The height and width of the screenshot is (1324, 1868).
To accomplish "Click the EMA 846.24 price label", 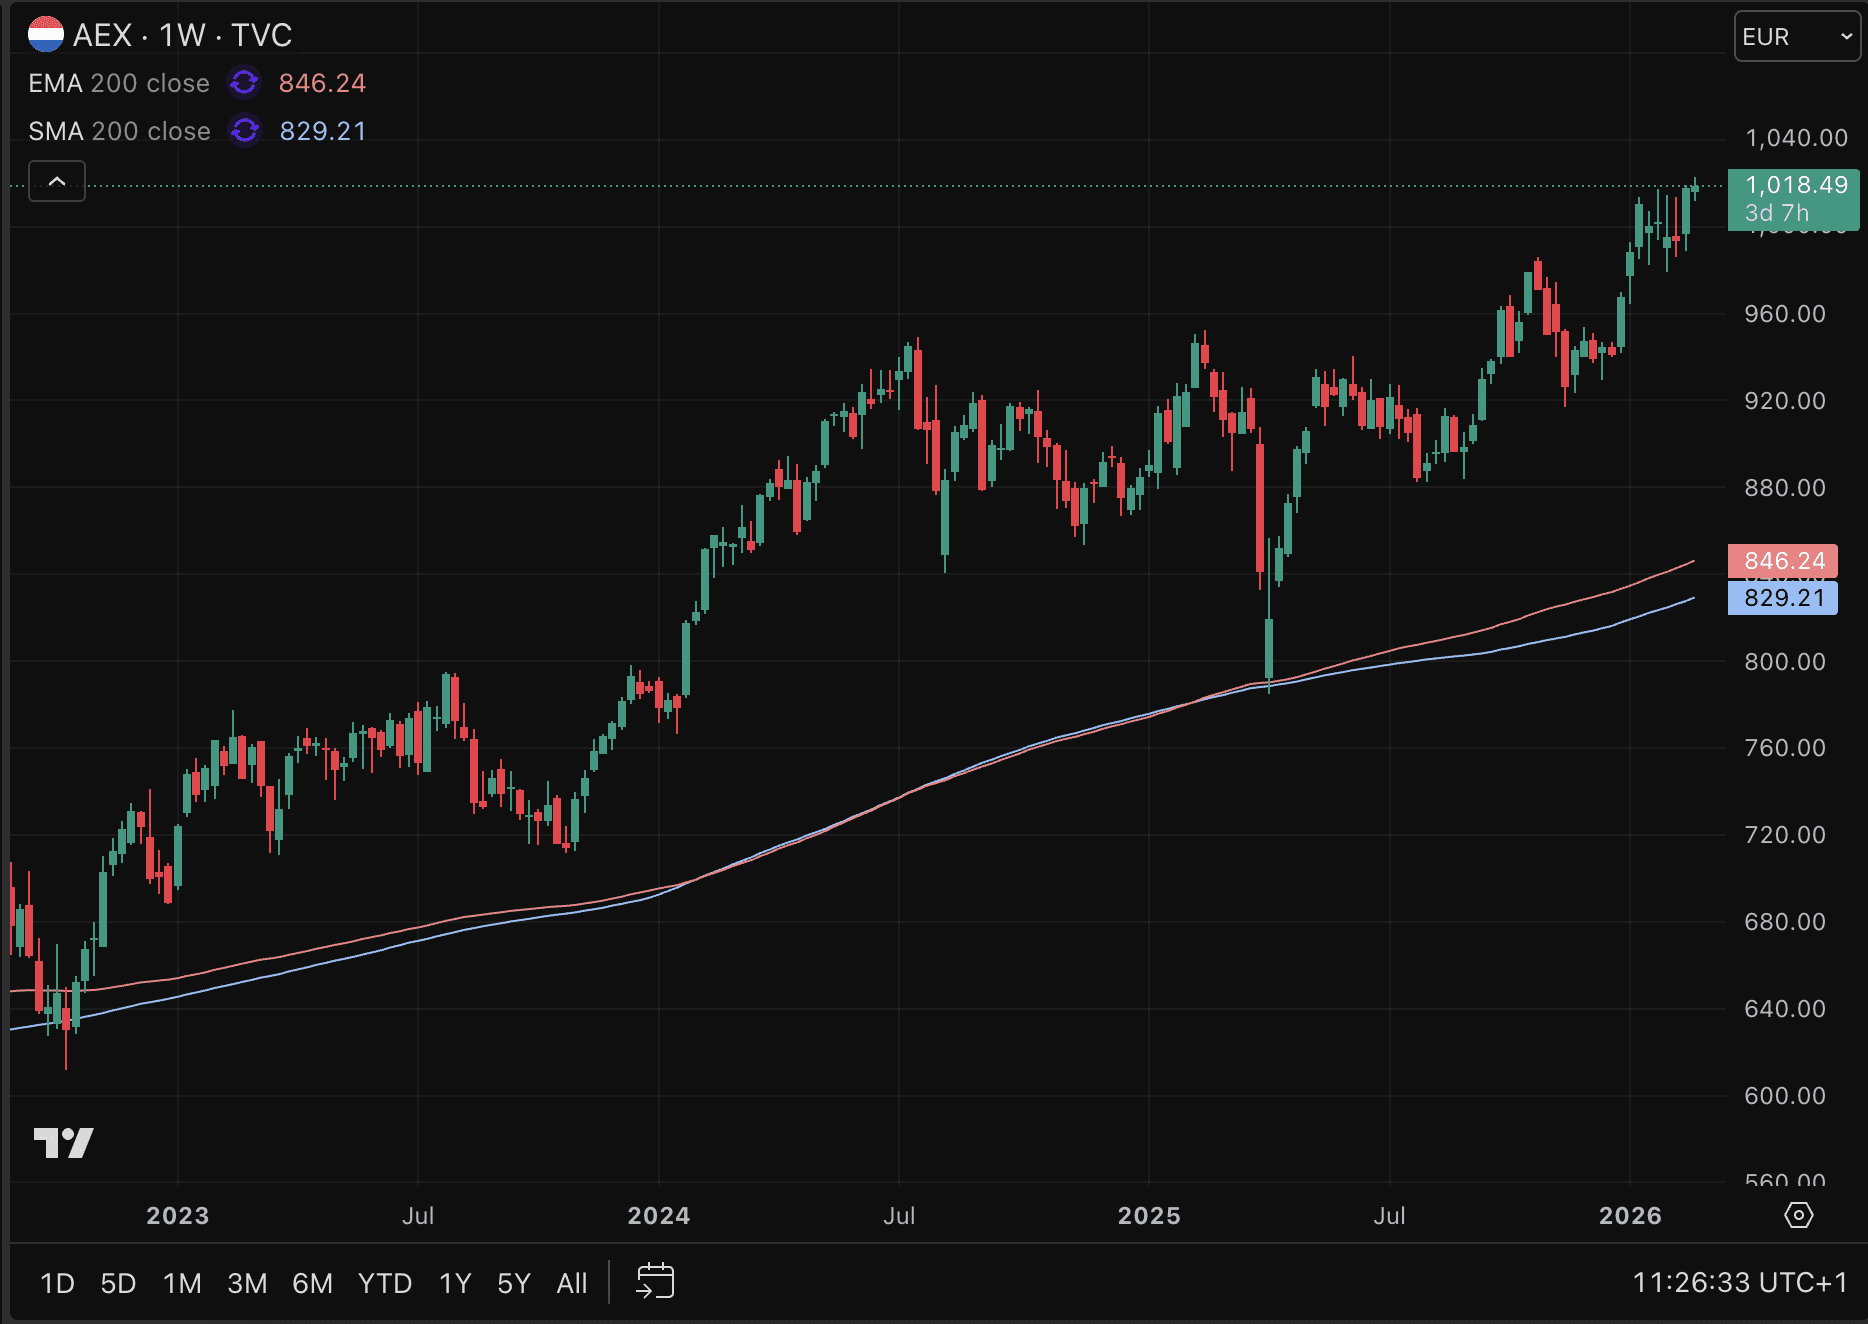I will pyautogui.click(x=1783, y=561).
